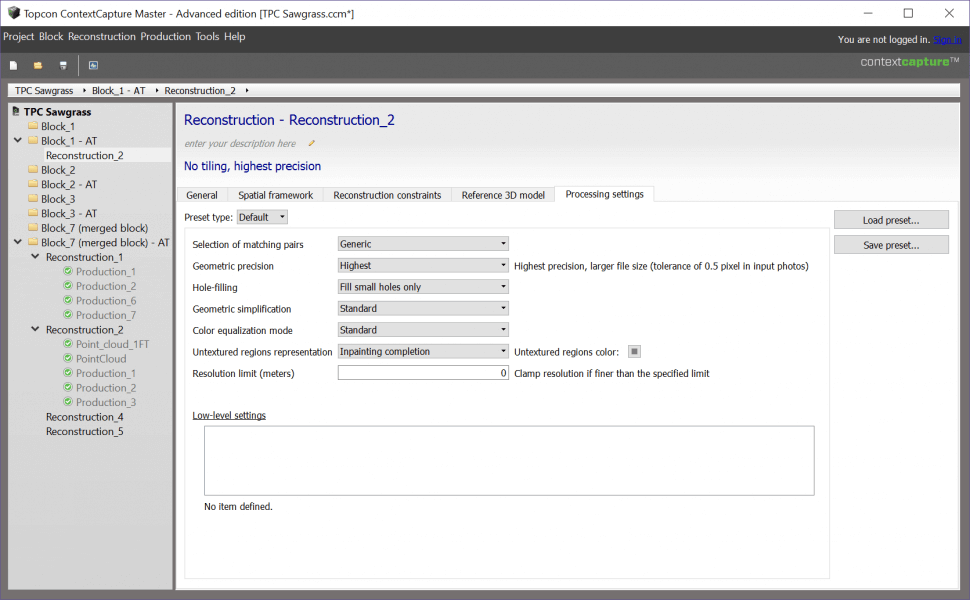Open the Color equalization mode dropdown

coord(423,330)
